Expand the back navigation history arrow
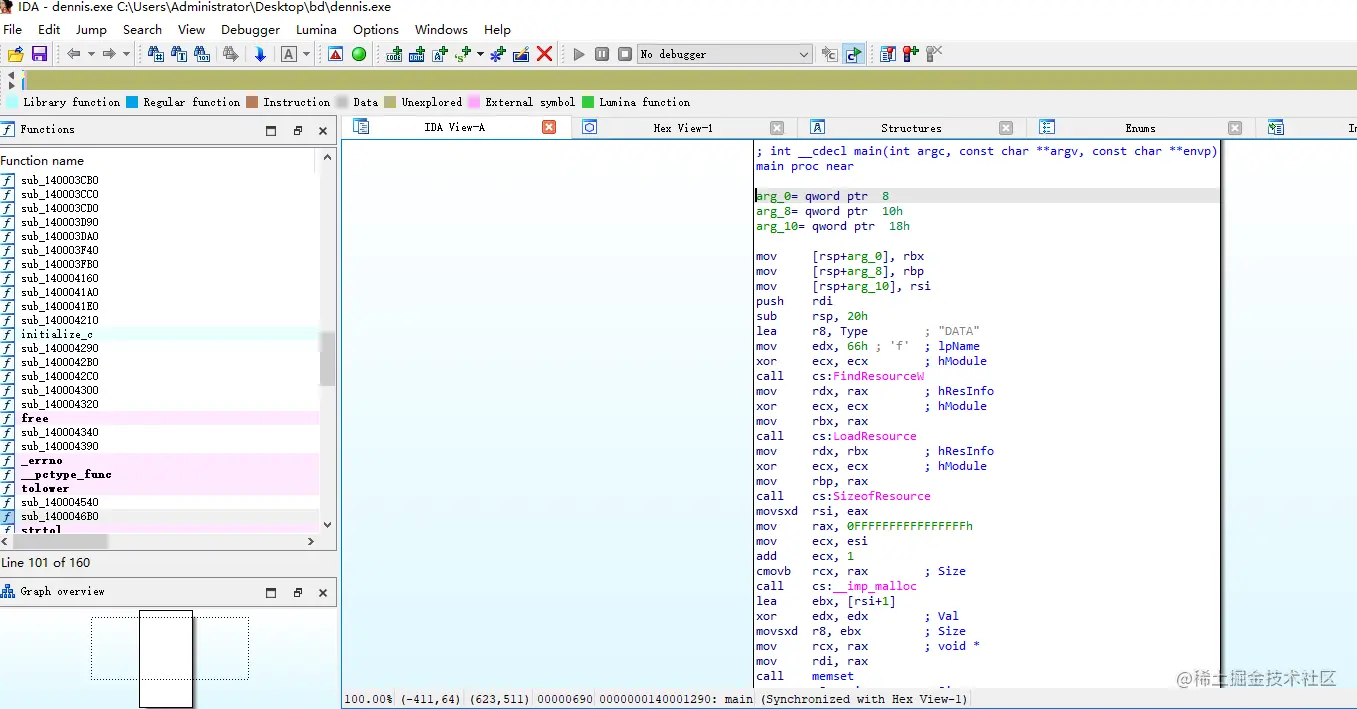Screen dimensions: 1357x709 point(91,54)
